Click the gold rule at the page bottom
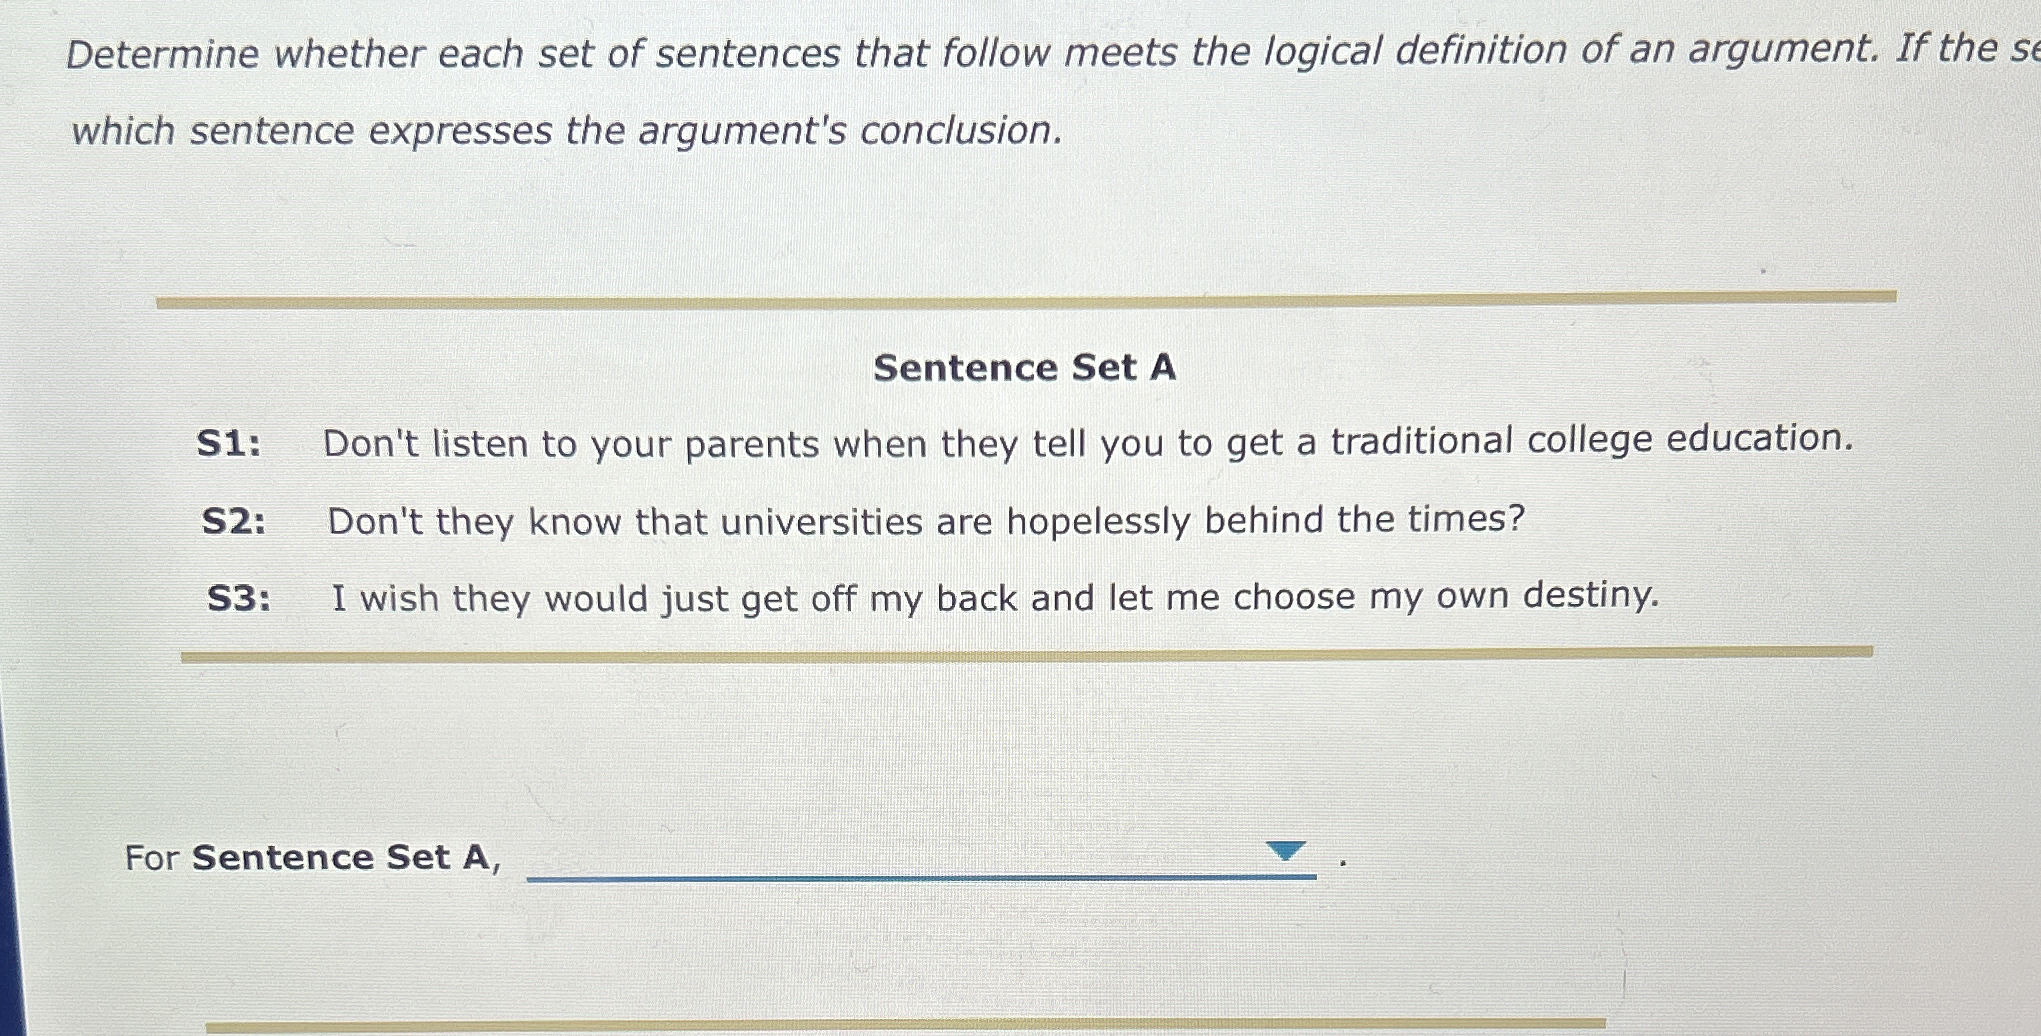 905,1025
